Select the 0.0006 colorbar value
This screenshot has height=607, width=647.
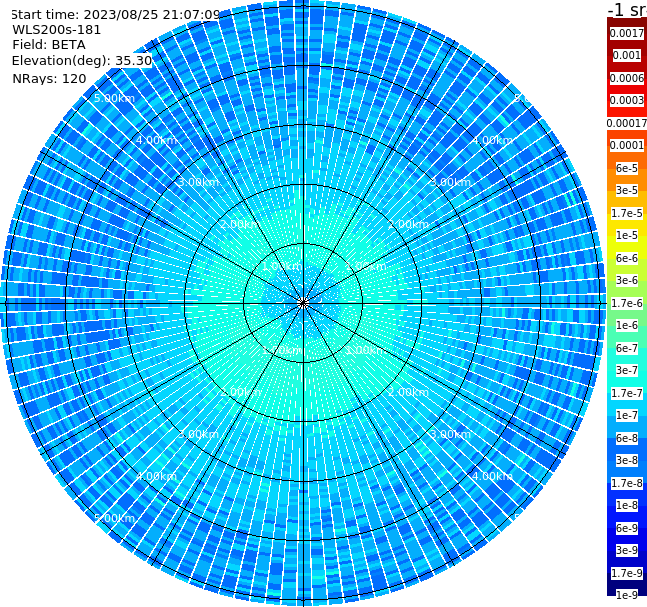(x=627, y=78)
